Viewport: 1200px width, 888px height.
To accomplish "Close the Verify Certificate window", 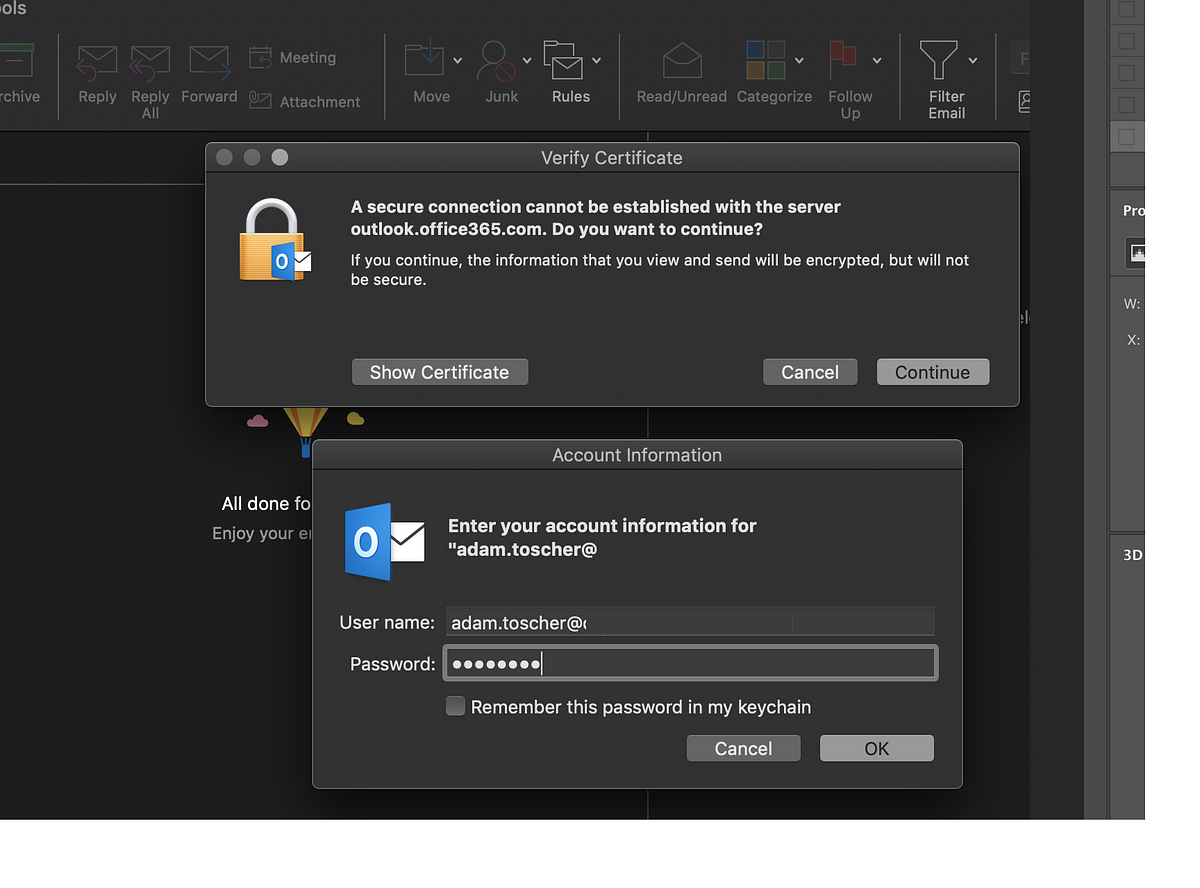I will 224,157.
